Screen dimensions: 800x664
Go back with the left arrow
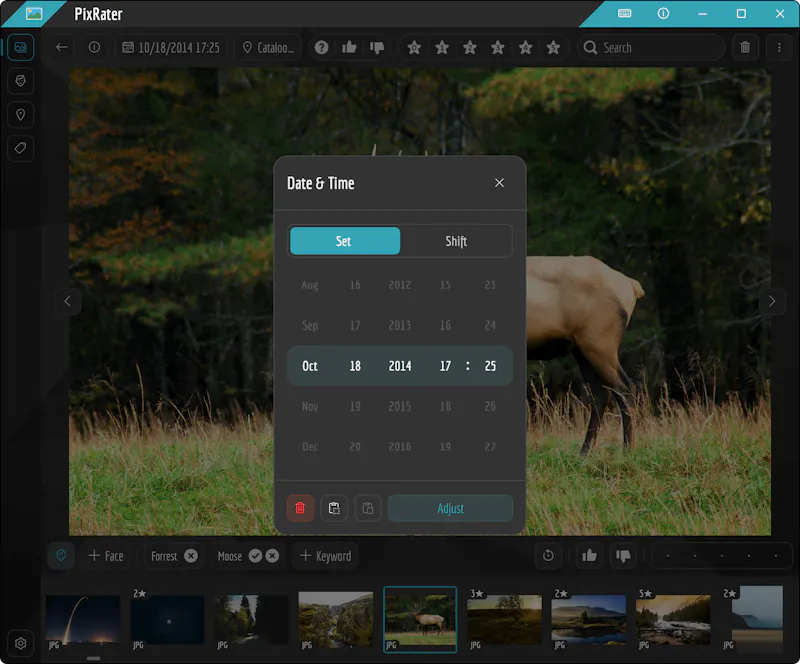coord(61,47)
